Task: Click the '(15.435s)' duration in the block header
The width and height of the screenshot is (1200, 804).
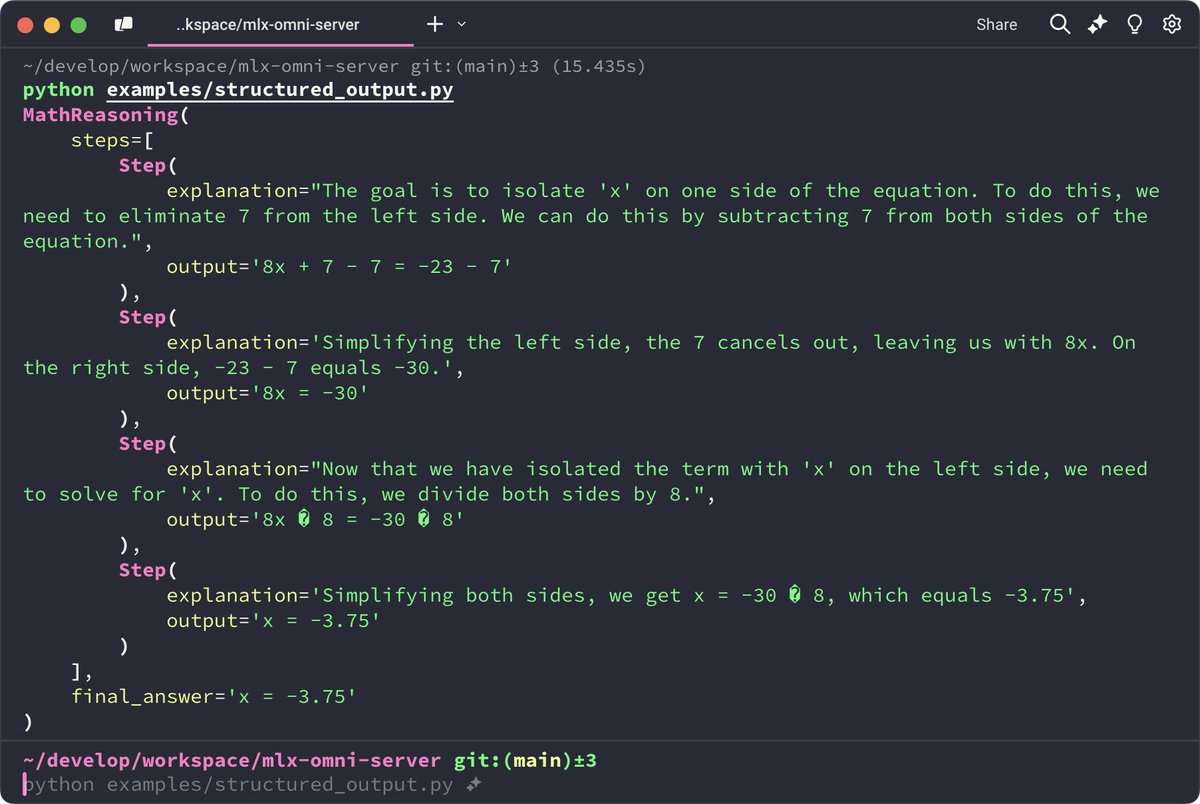Action: (598, 67)
